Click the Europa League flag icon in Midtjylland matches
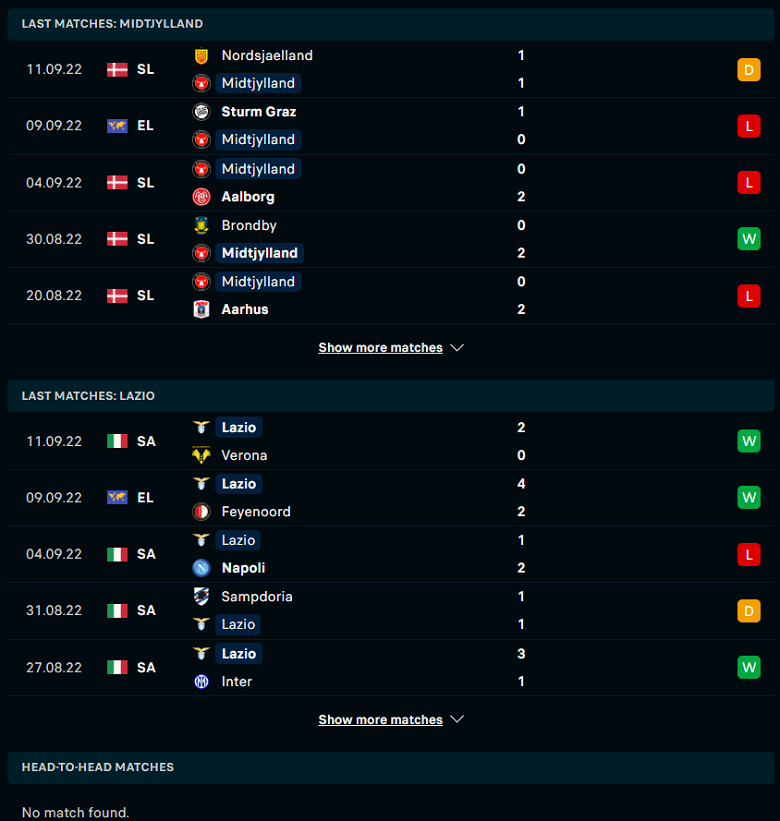The height and width of the screenshot is (821, 780). (x=117, y=126)
